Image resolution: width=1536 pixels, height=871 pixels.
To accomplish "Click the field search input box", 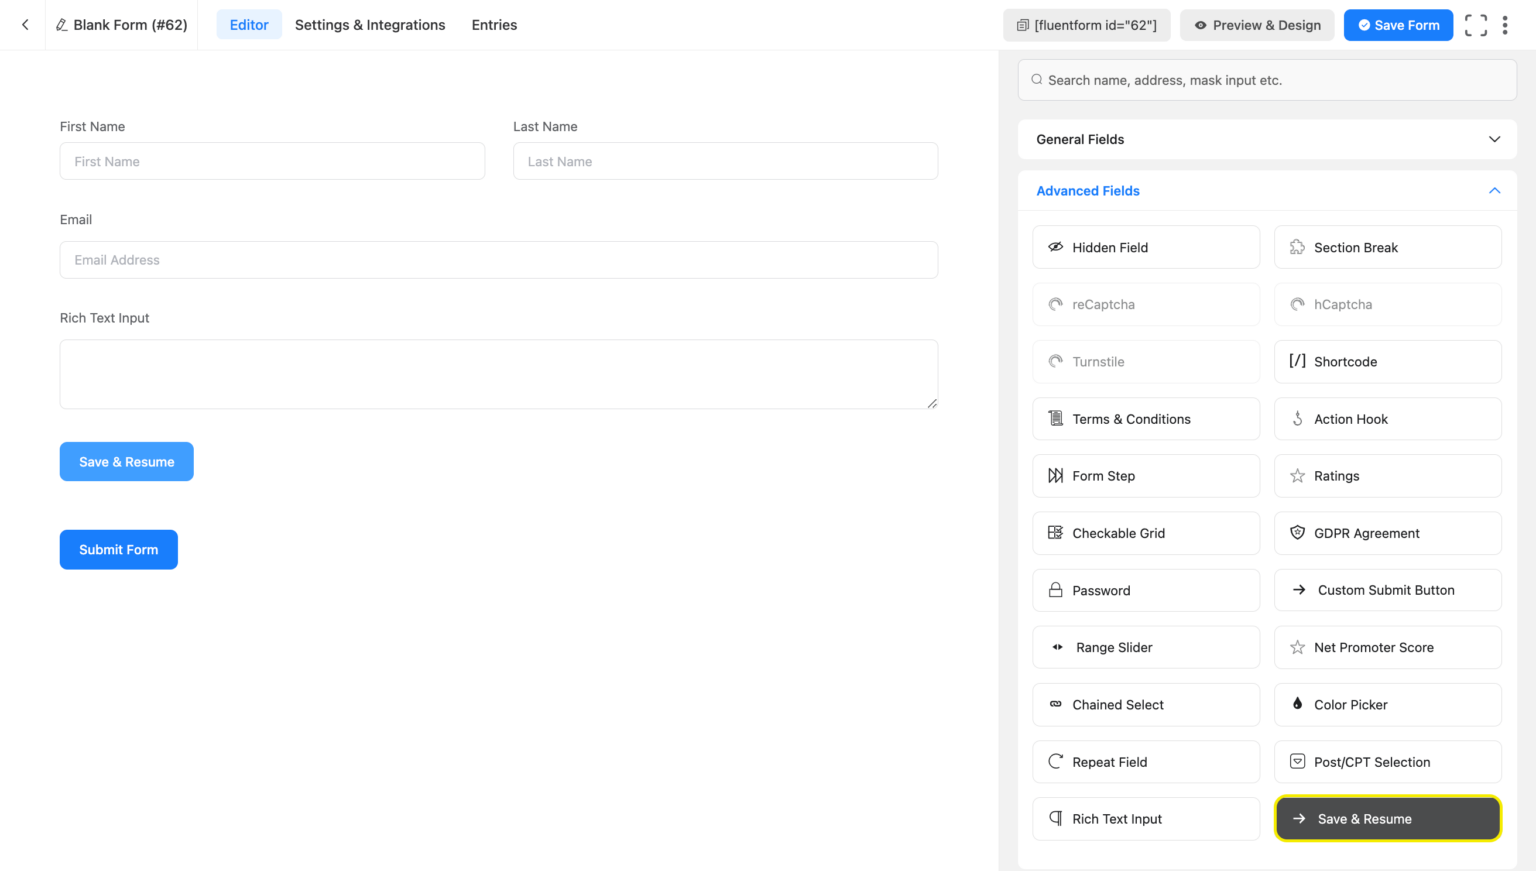I will pos(1266,79).
